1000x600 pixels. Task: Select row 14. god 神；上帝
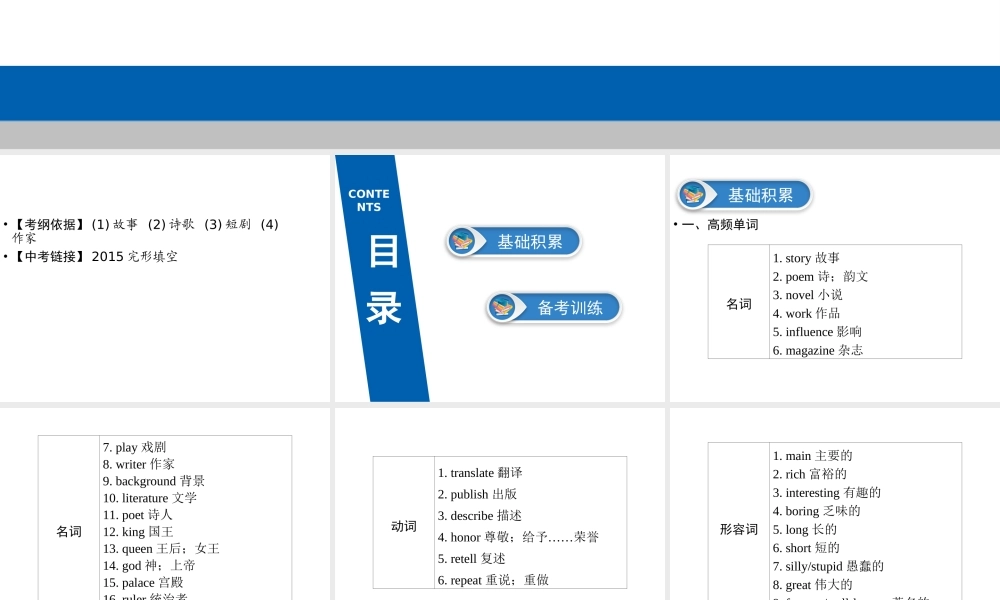click(x=149, y=566)
